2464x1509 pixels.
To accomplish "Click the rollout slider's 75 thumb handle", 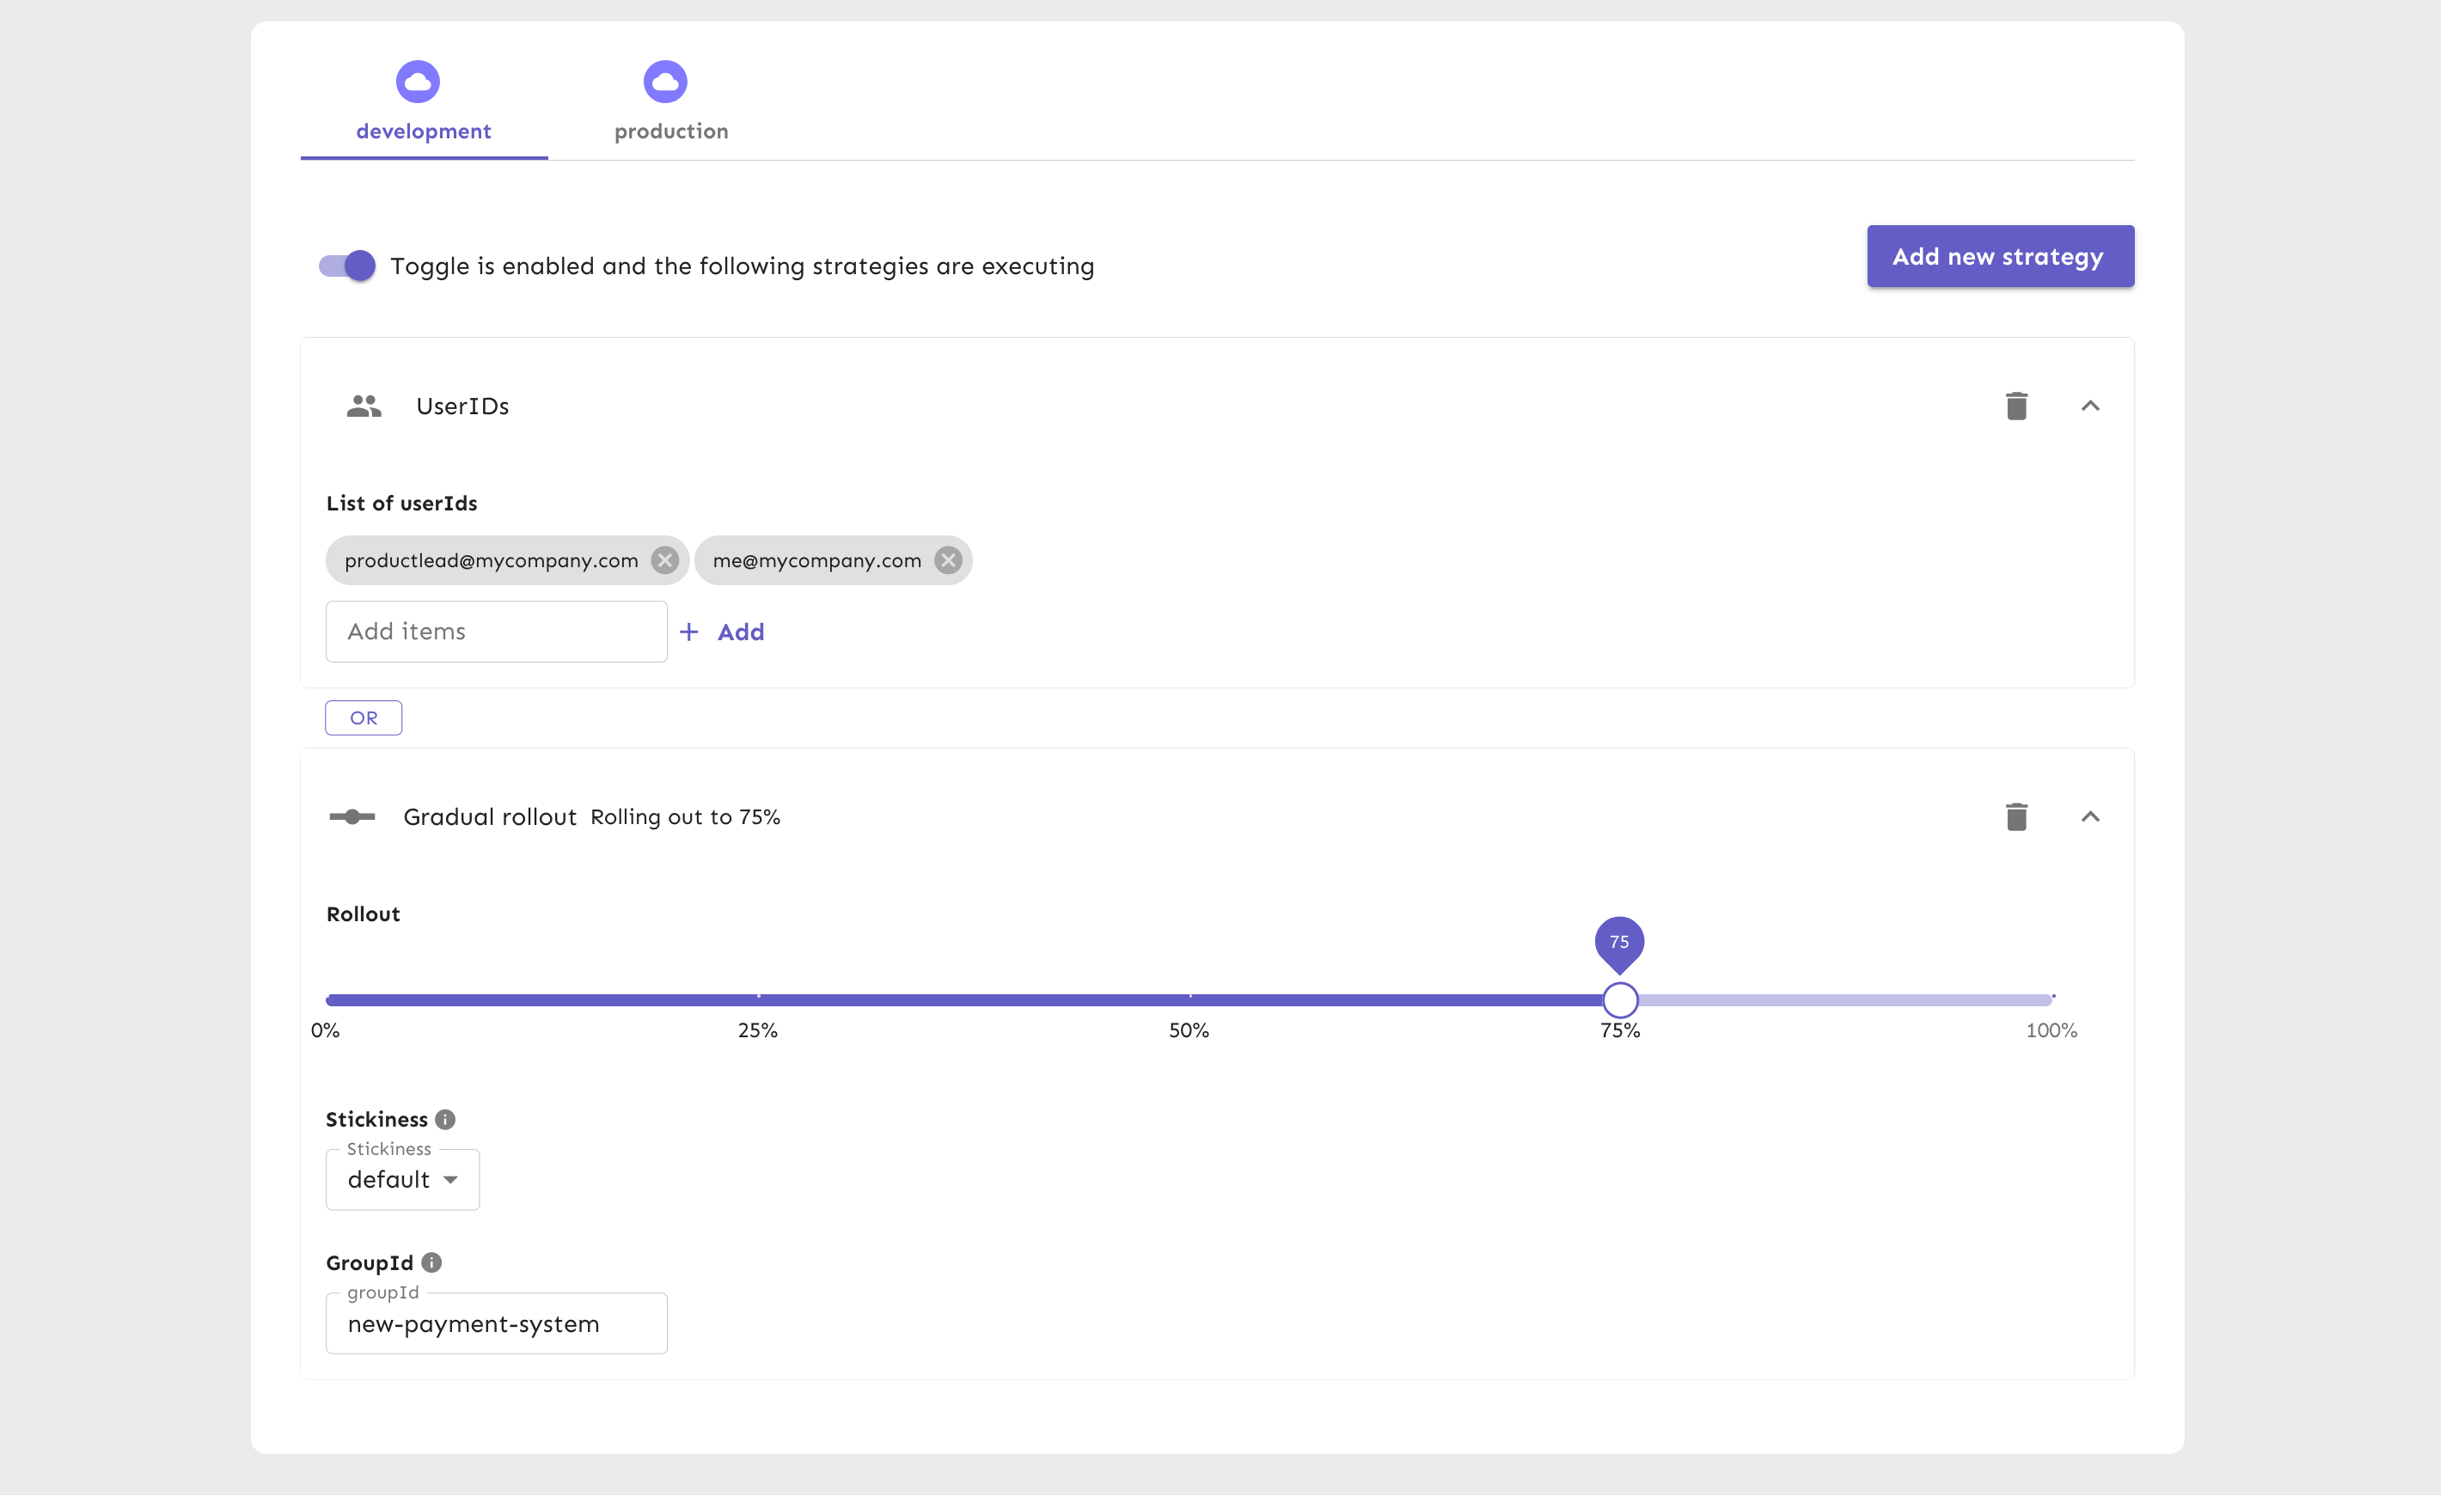I will [1620, 999].
